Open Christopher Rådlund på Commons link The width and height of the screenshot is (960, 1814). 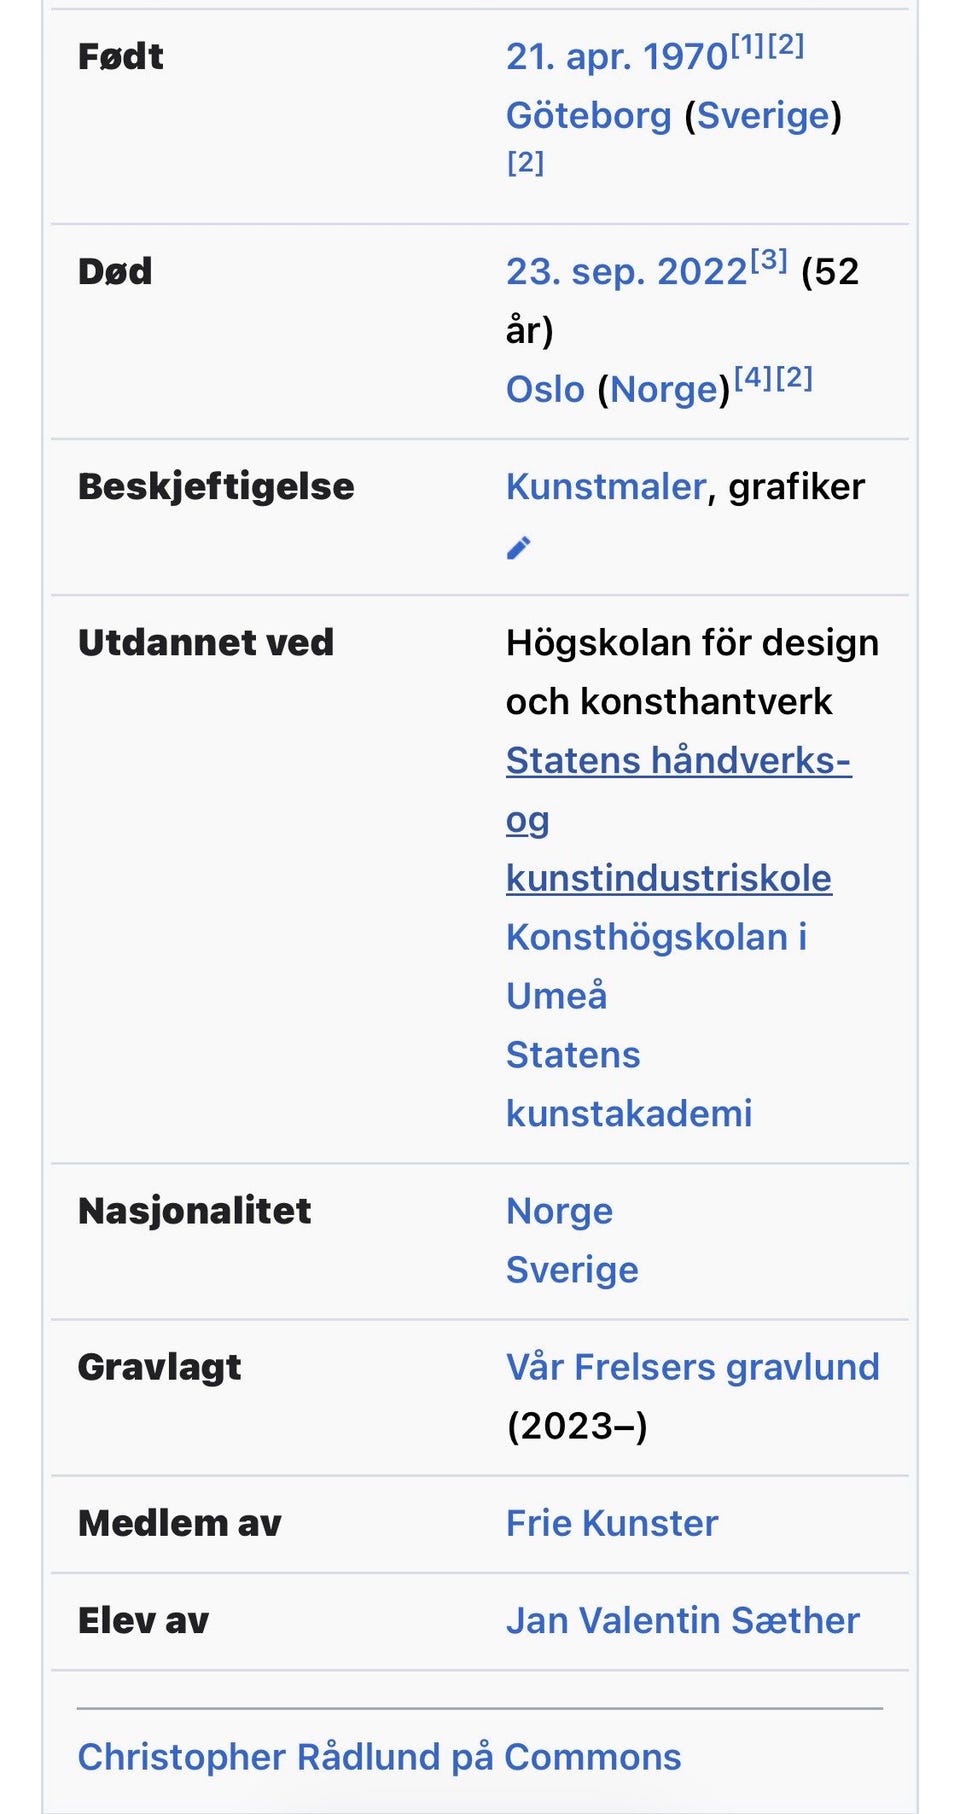379,1757
